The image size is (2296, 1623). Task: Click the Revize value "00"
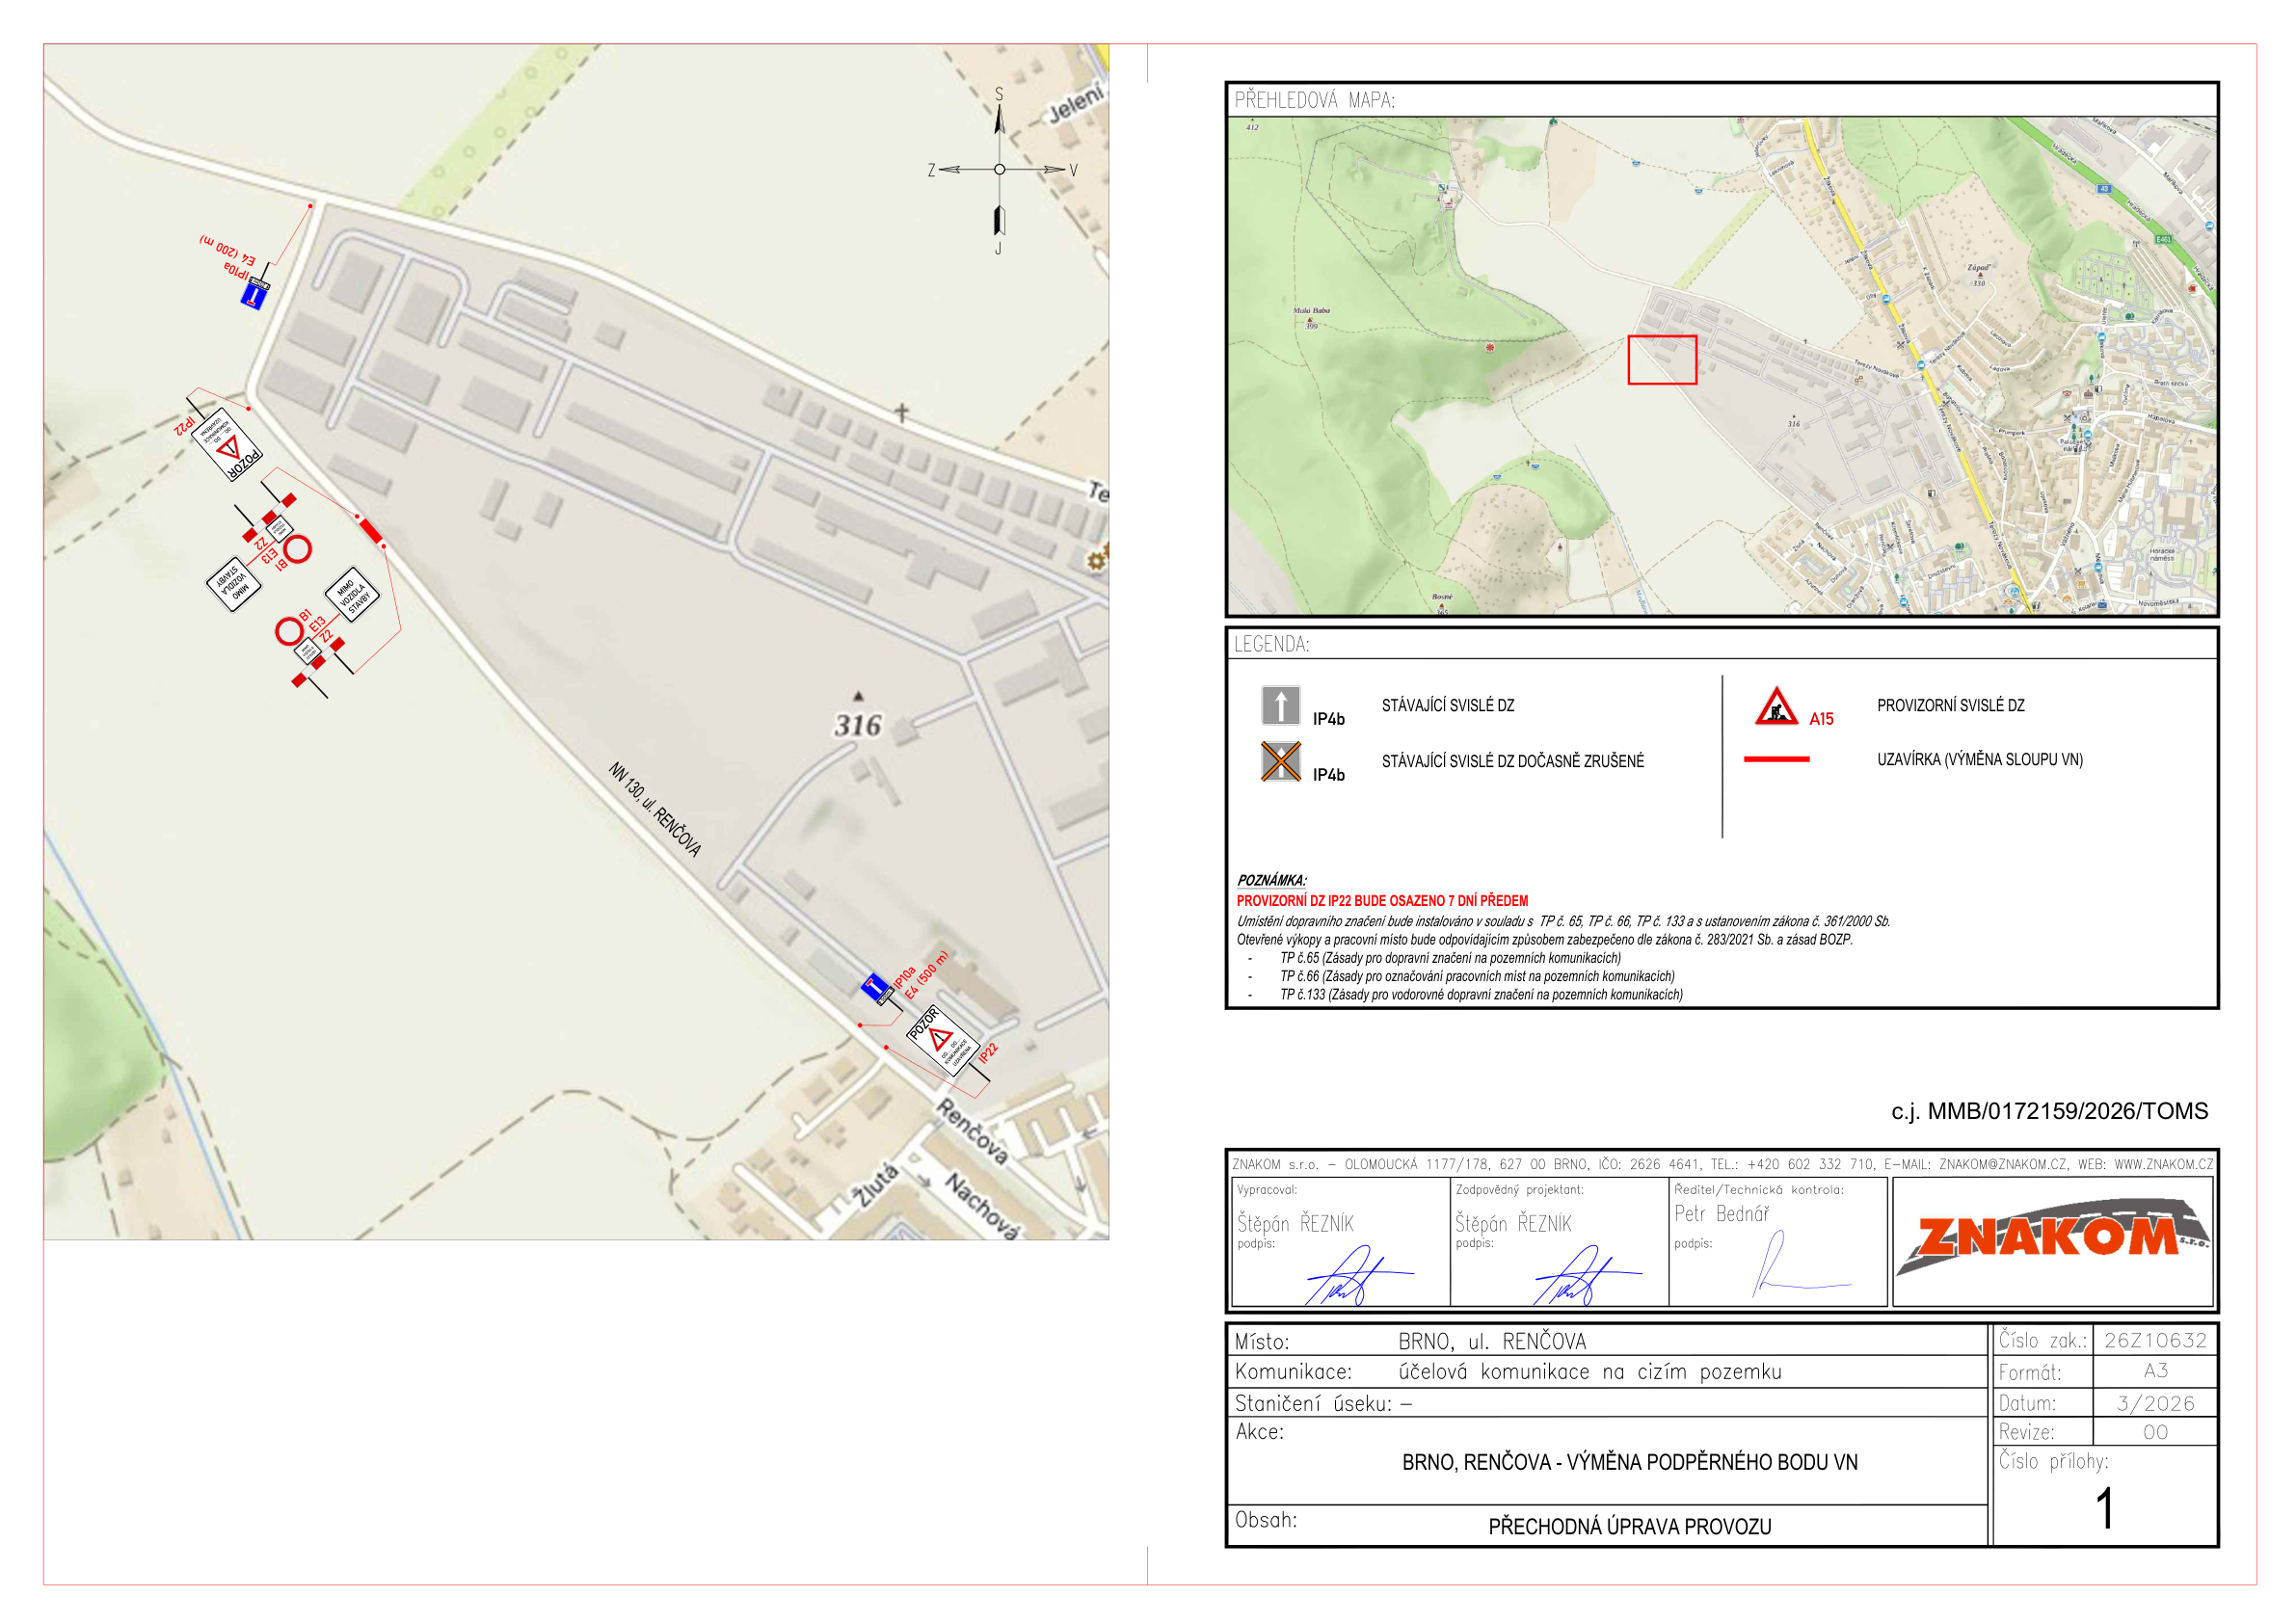(2155, 1433)
